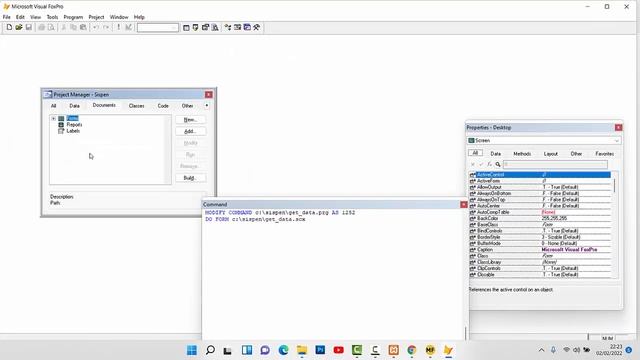Select the AutoCenter property row
The height and width of the screenshot is (360, 640).
540,206
